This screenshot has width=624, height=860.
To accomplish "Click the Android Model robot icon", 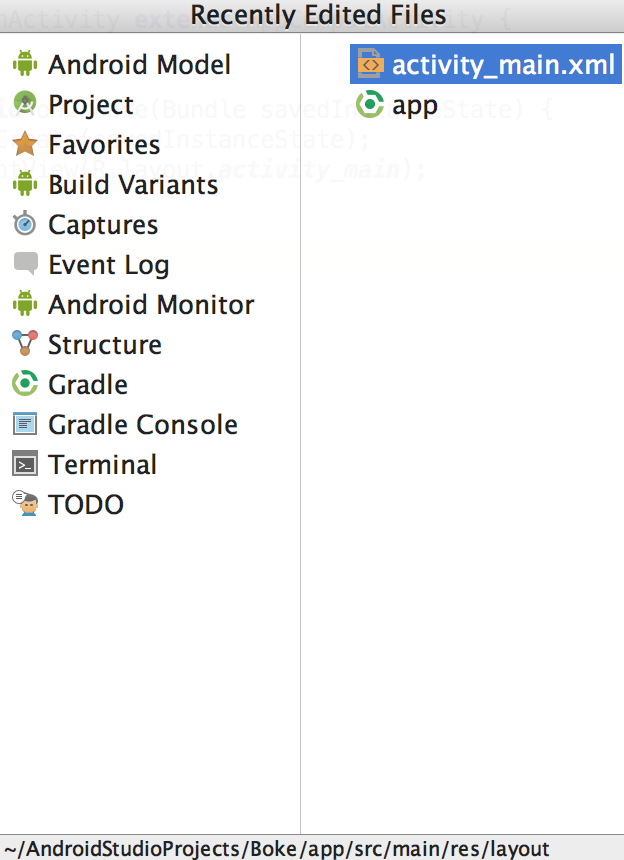I will pos(25,65).
